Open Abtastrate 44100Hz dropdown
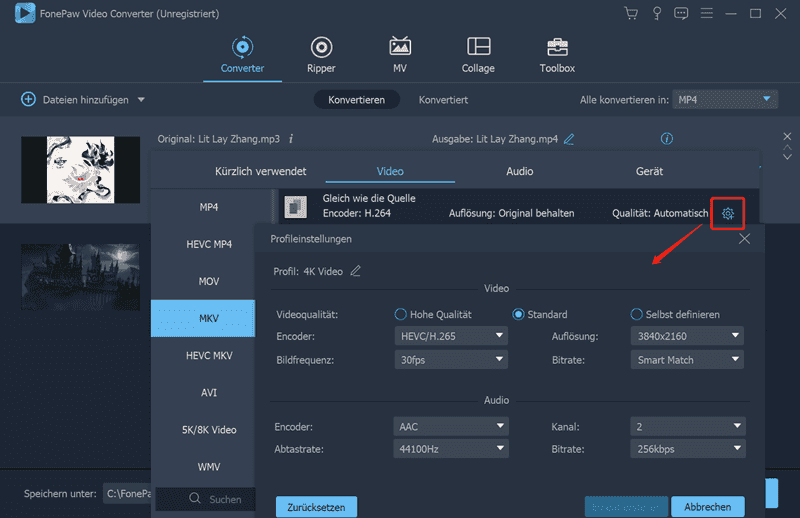Screen dimensions: 800x518 (451, 449)
